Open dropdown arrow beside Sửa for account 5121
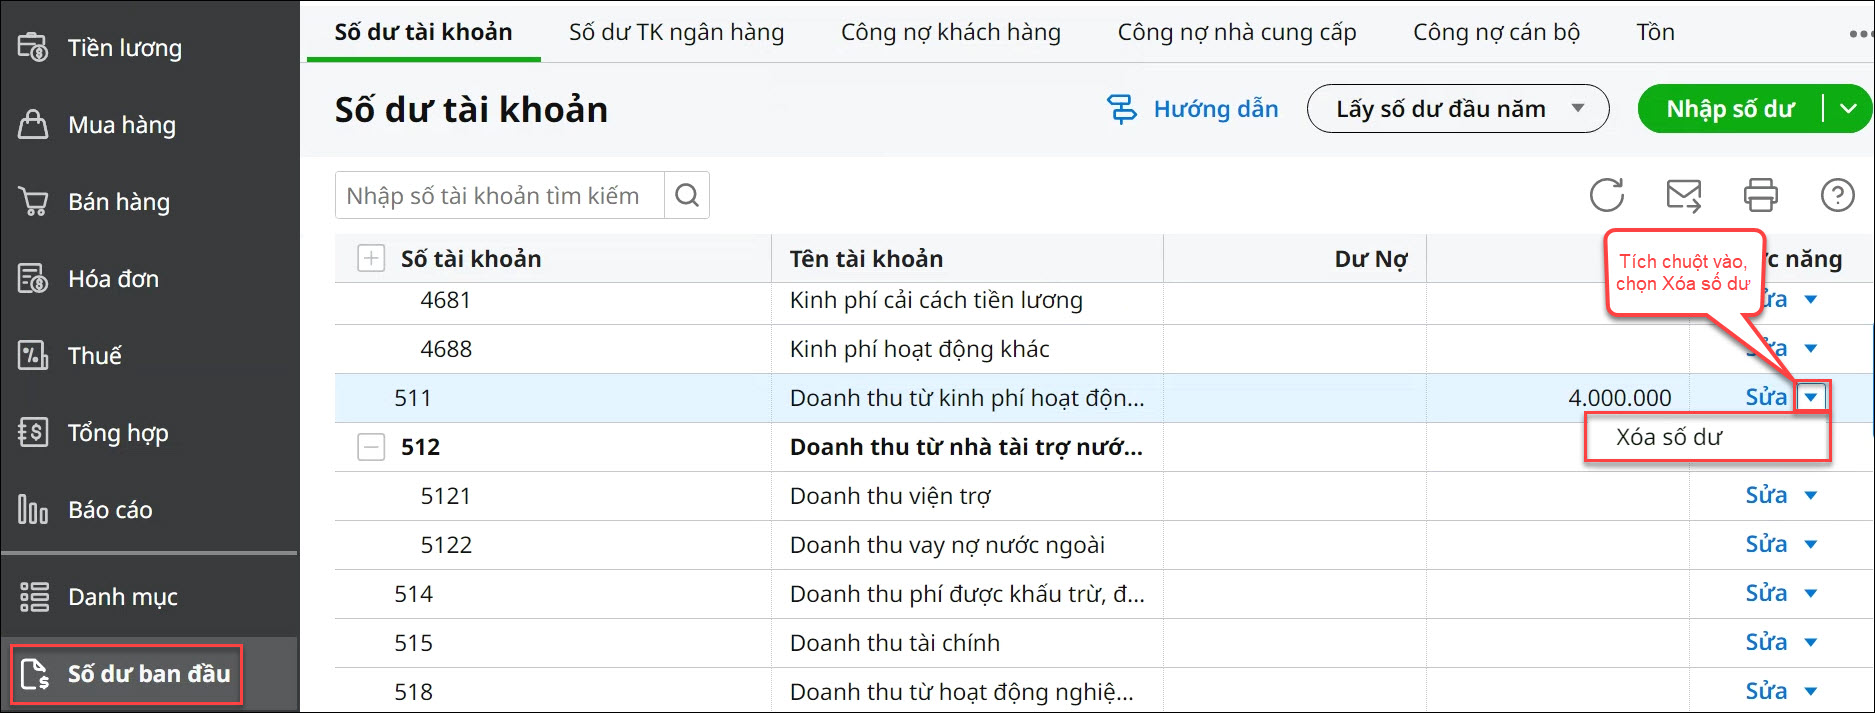Image resolution: width=1875 pixels, height=713 pixels. point(1811,496)
